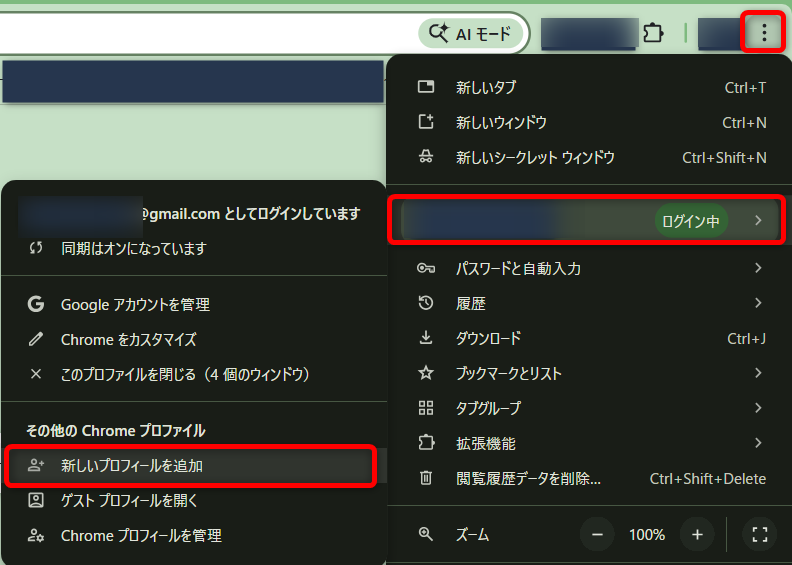Click the zoom out minus button

(x=597, y=535)
